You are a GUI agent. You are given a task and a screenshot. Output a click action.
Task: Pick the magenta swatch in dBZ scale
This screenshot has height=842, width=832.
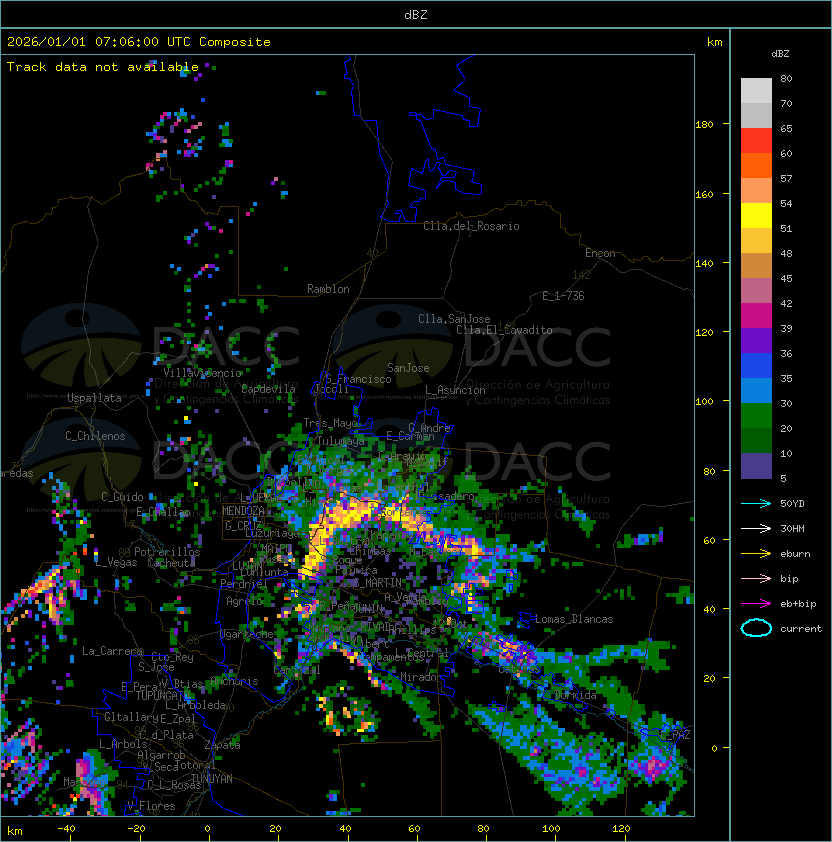pyautogui.click(x=756, y=316)
